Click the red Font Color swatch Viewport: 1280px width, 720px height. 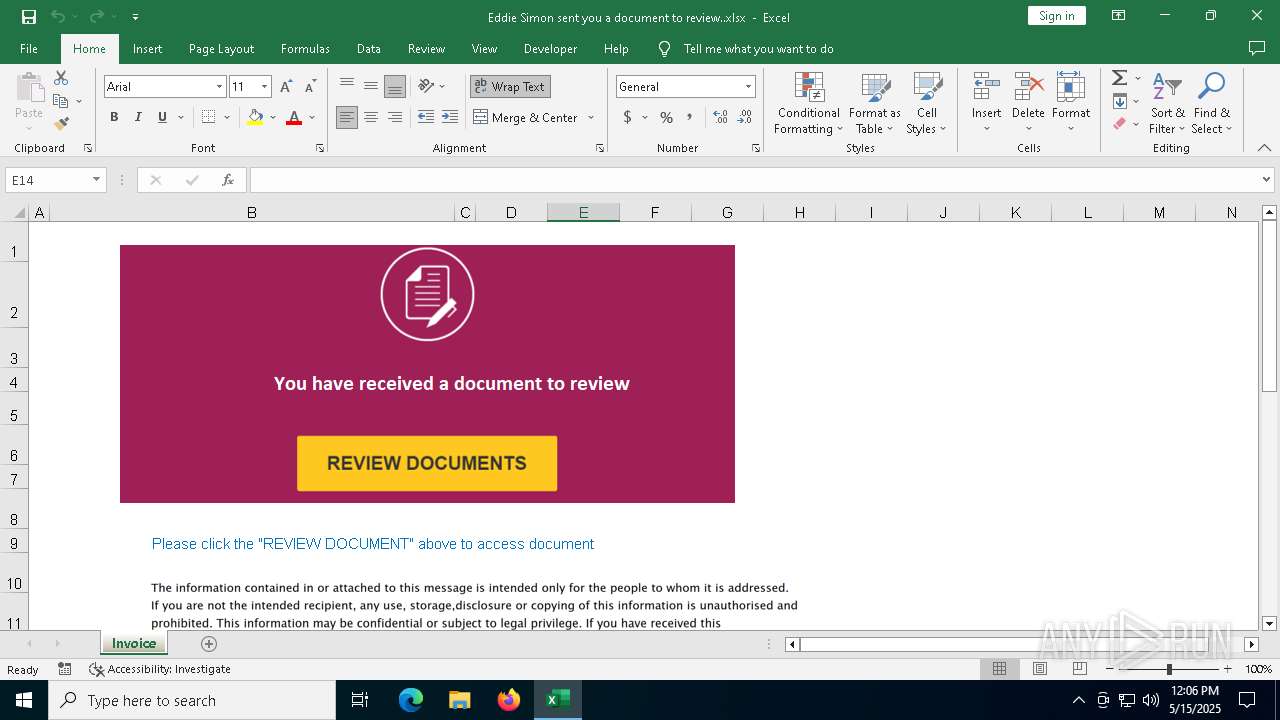pos(294,117)
